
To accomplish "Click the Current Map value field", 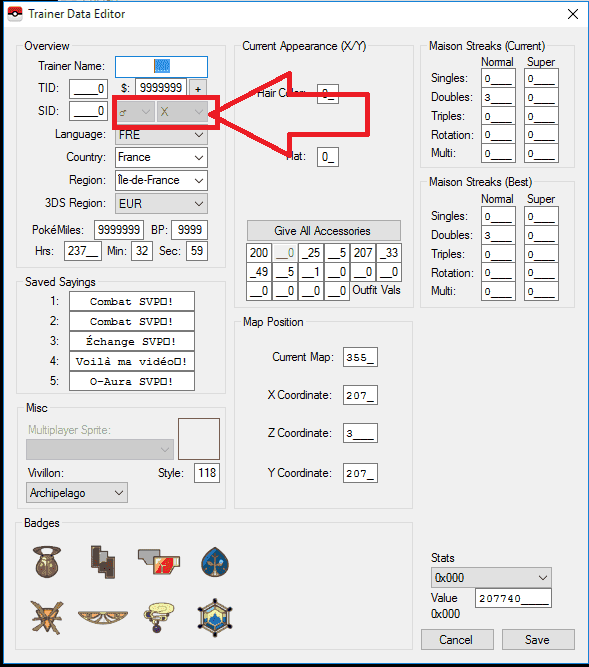I will point(360,357).
